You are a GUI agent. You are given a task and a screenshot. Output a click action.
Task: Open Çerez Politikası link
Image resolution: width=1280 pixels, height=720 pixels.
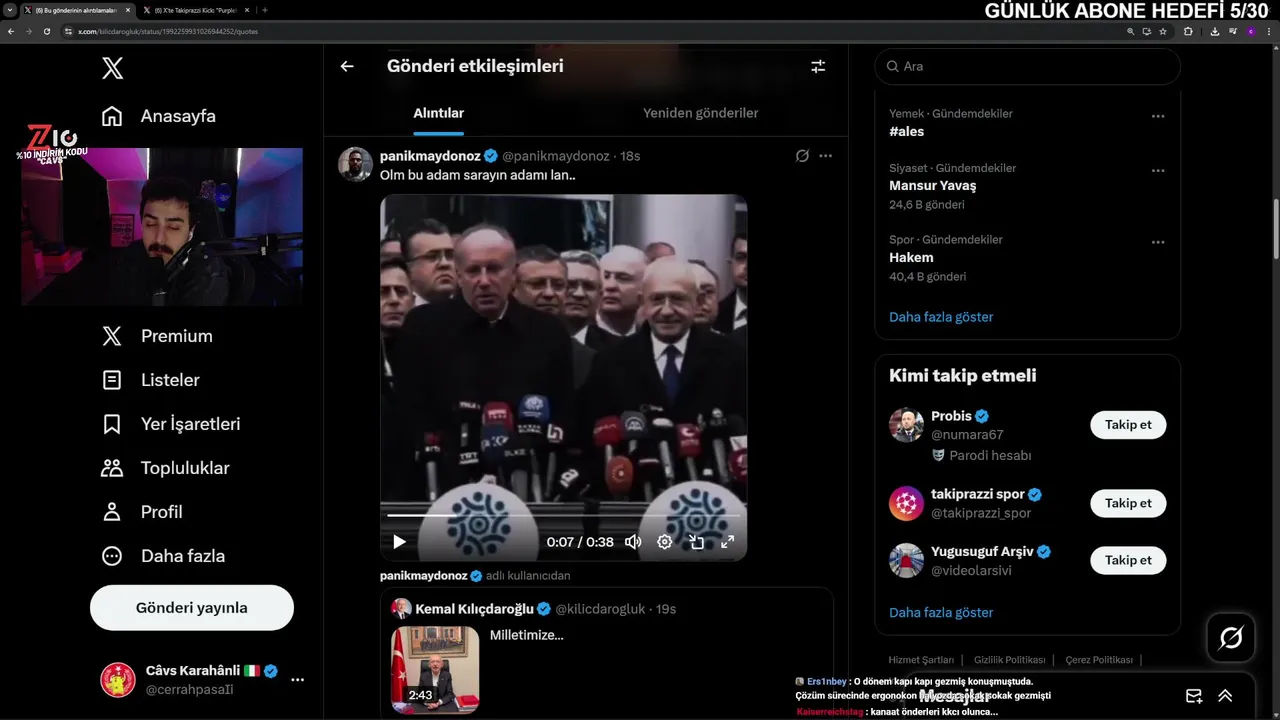point(1099,660)
